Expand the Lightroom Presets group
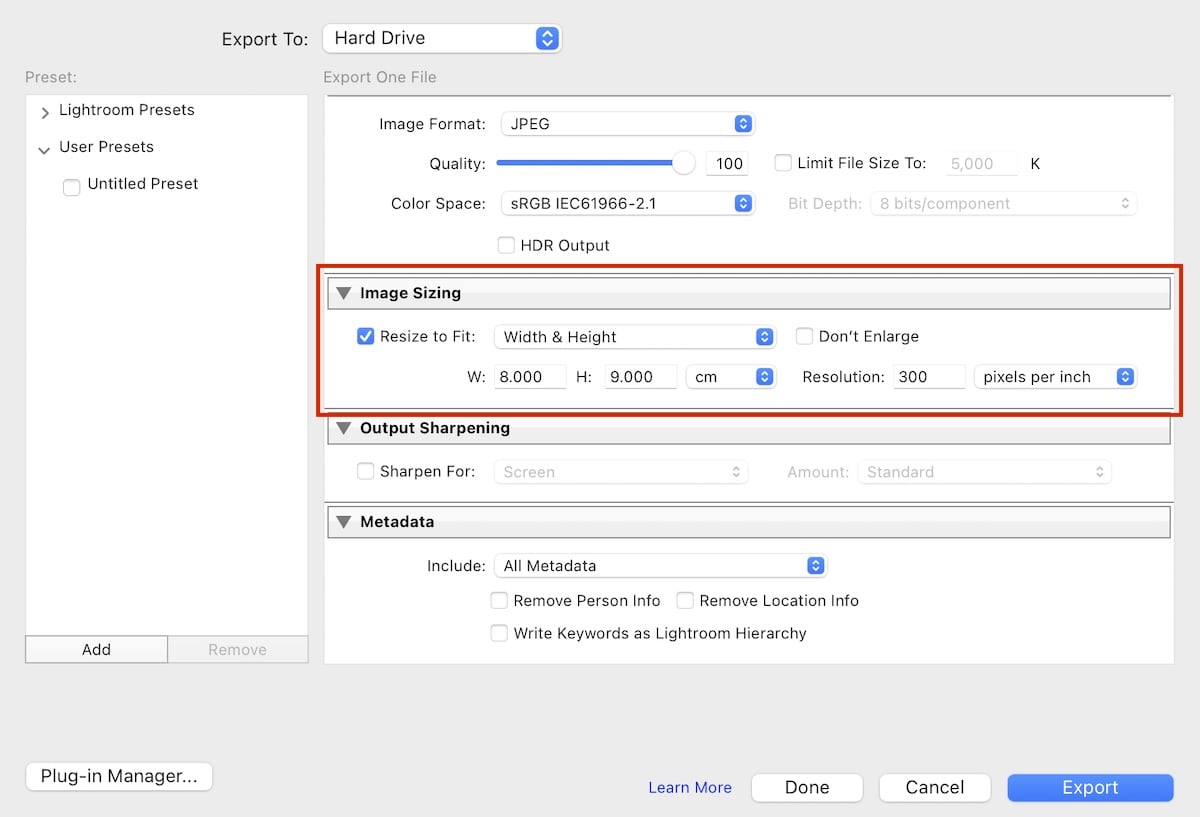Image resolution: width=1200 pixels, height=817 pixels. click(44, 110)
